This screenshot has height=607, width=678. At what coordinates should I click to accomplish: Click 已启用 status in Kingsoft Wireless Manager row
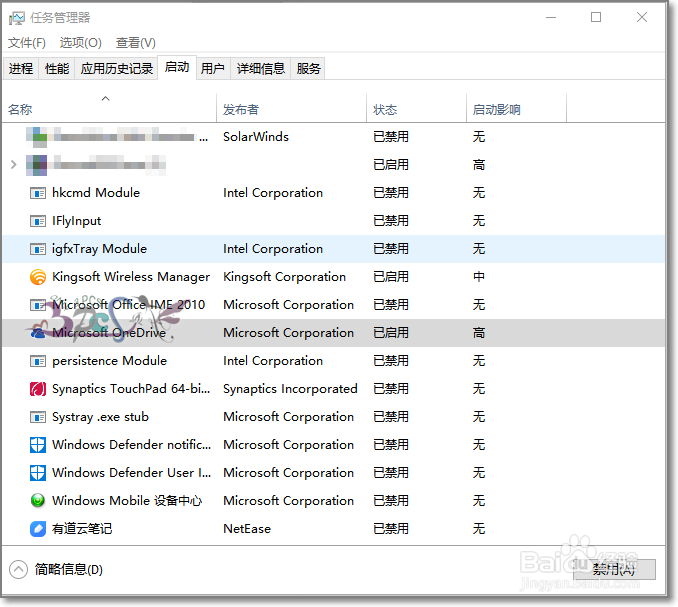(391, 277)
